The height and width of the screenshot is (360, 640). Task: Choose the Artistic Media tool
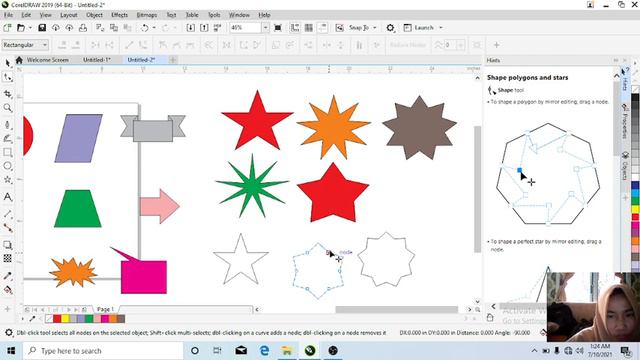[8, 138]
